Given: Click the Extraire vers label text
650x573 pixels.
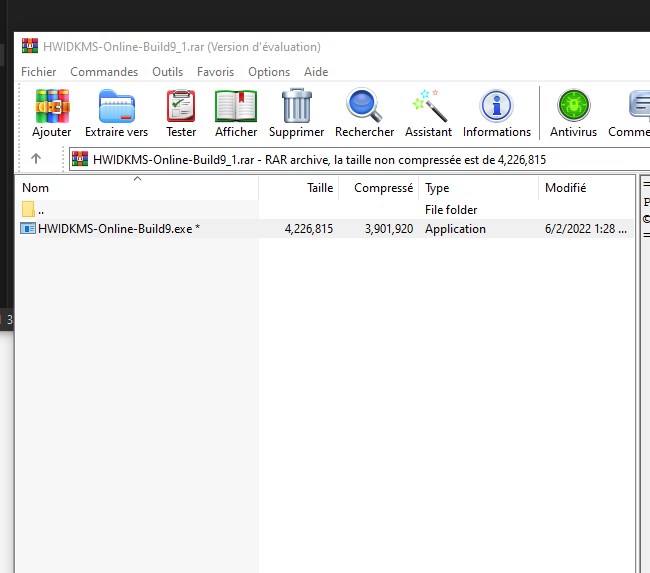Looking at the screenshot, I should (116, 132).
